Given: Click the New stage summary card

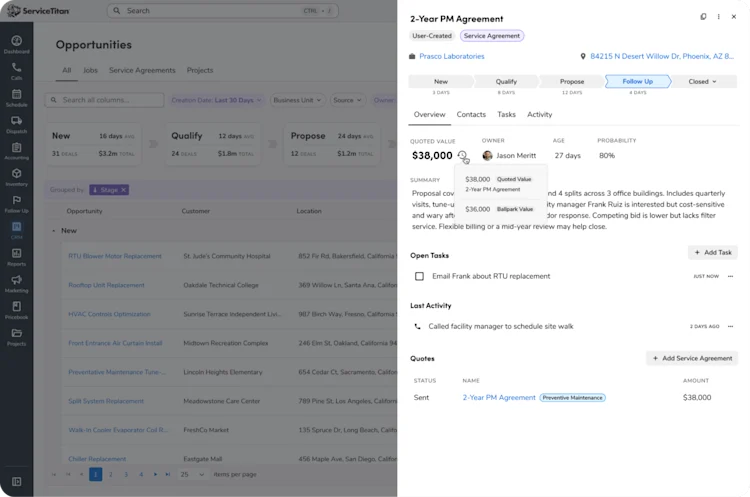Looking at the screenshot, I should [x=93, y=144].
